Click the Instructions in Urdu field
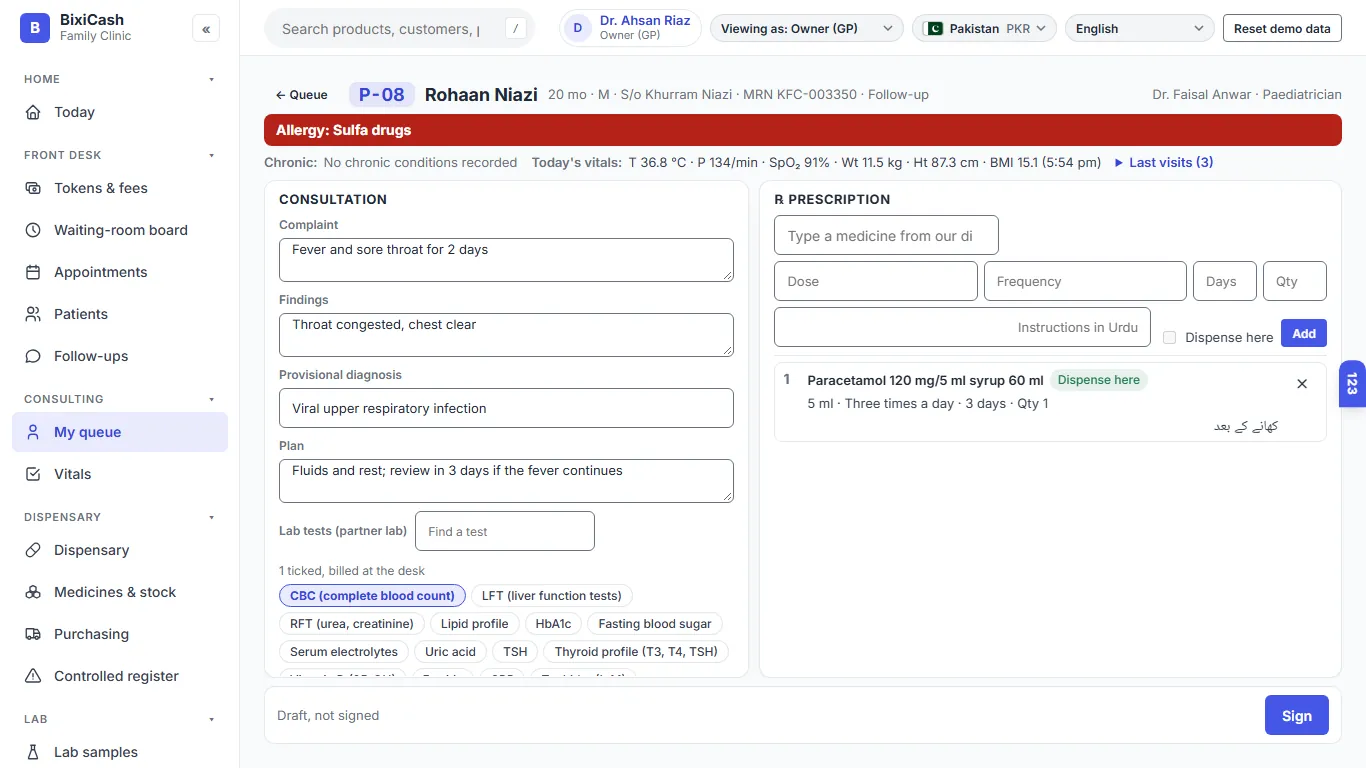Screen dimensions: 1366x768 (962, 327)
